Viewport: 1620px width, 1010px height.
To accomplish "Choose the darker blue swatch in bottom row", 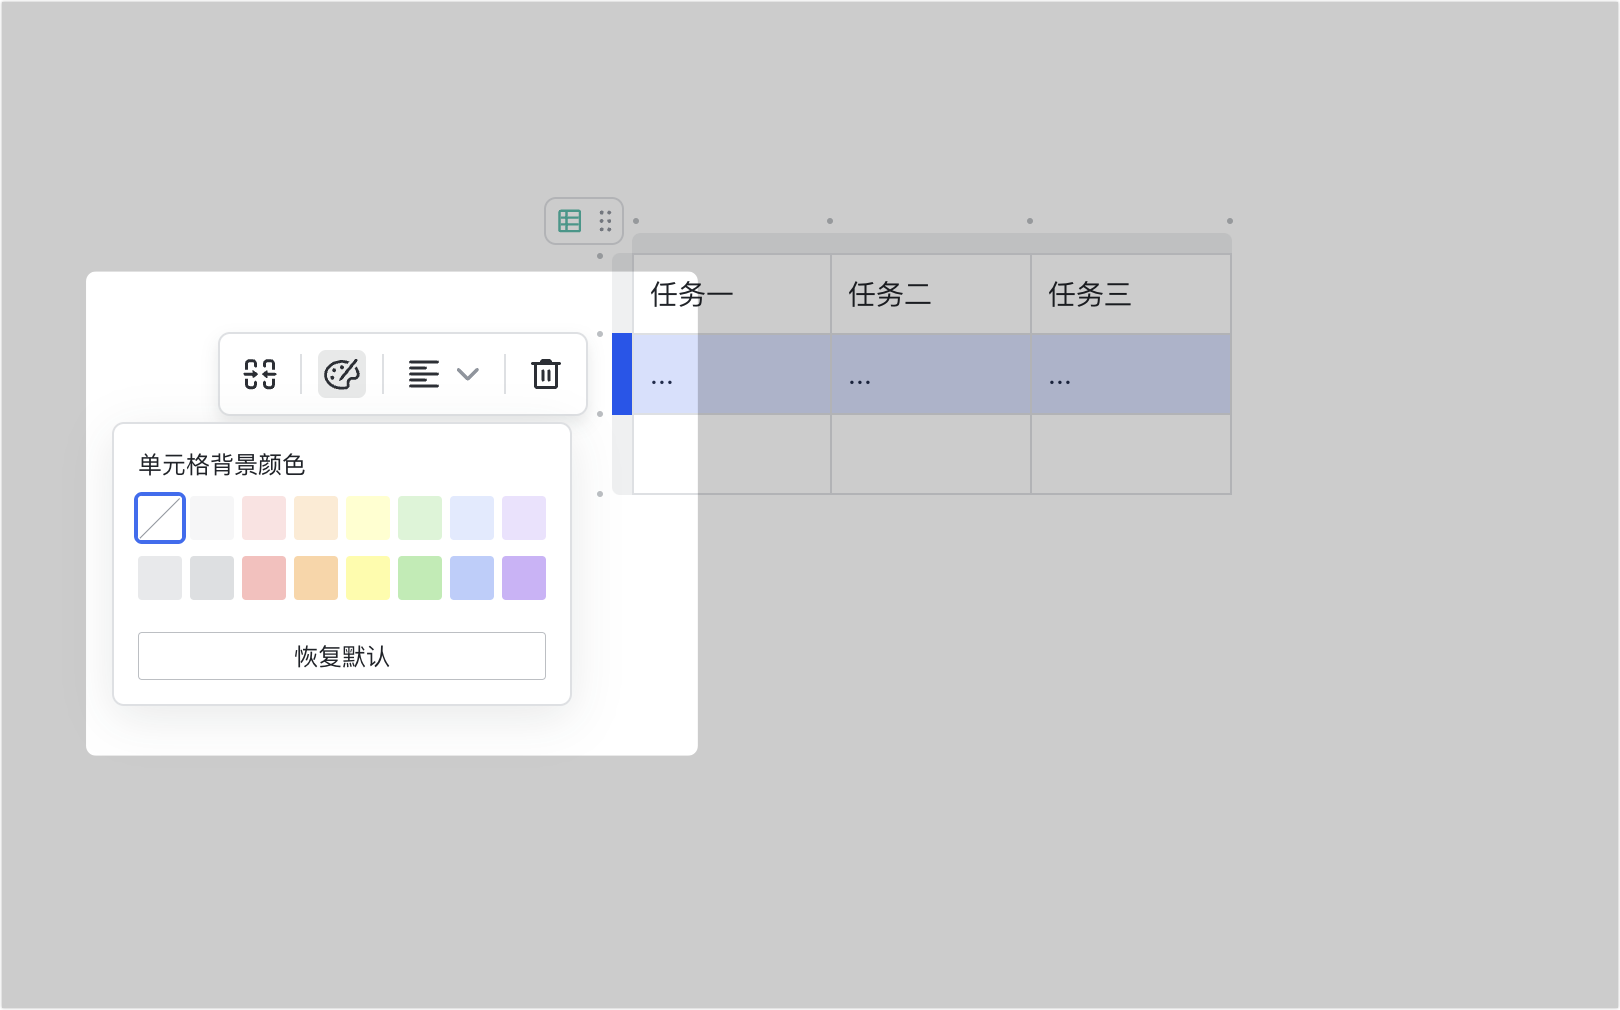I will (472, 578).
